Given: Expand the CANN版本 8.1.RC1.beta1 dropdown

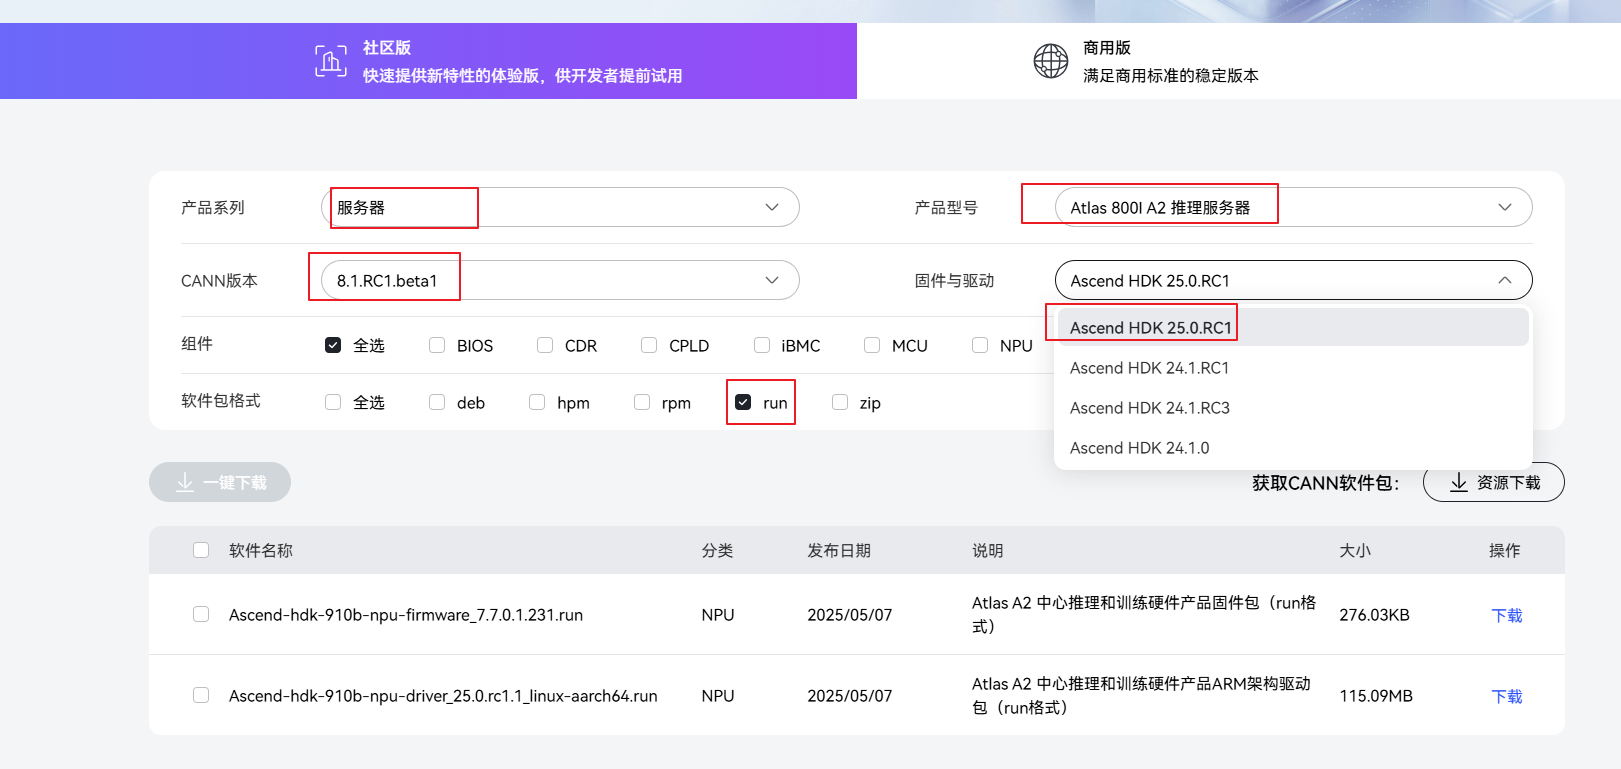Looking at the screenshot, I should [x=559, y=280].
